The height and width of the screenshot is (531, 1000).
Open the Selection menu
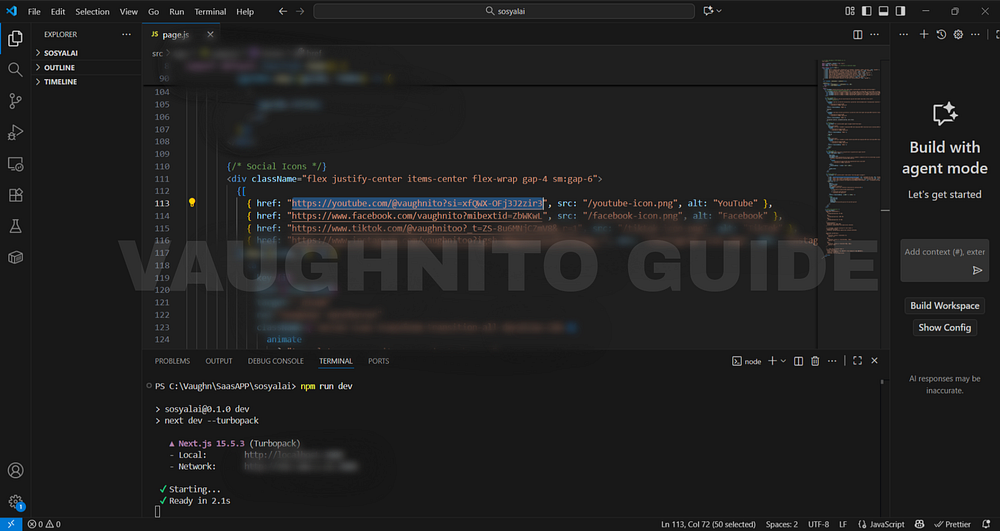point(92,11)
